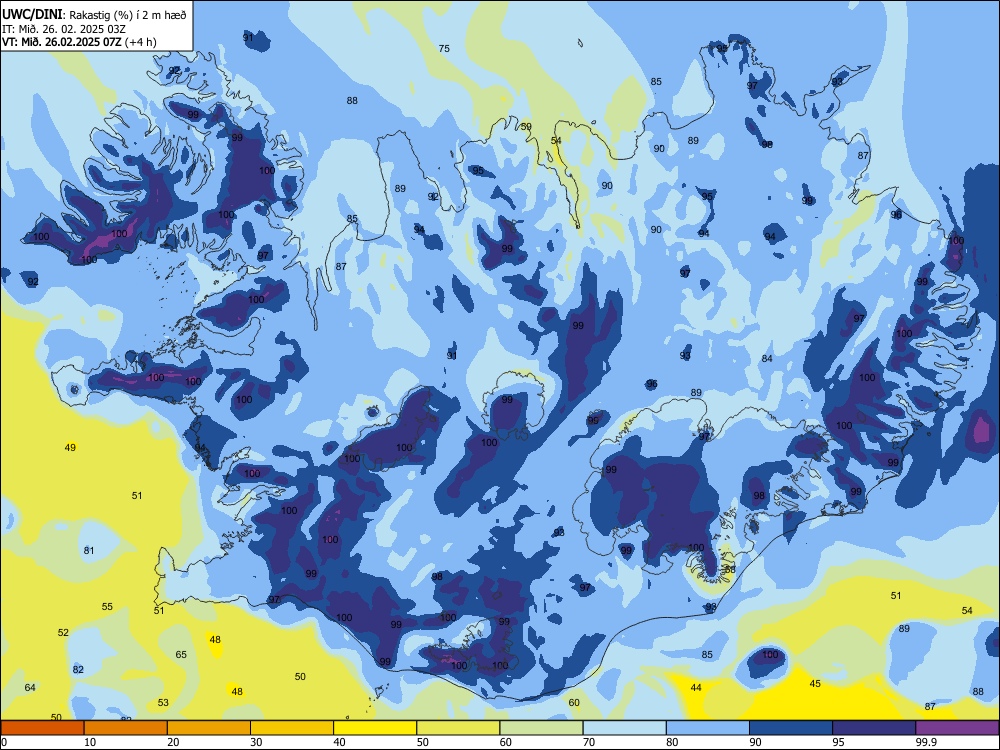The width and height of the screenshot is (1000, 750).
Task: Select the 90–95 dark blue legend swatch
Action: pos(791,728)
